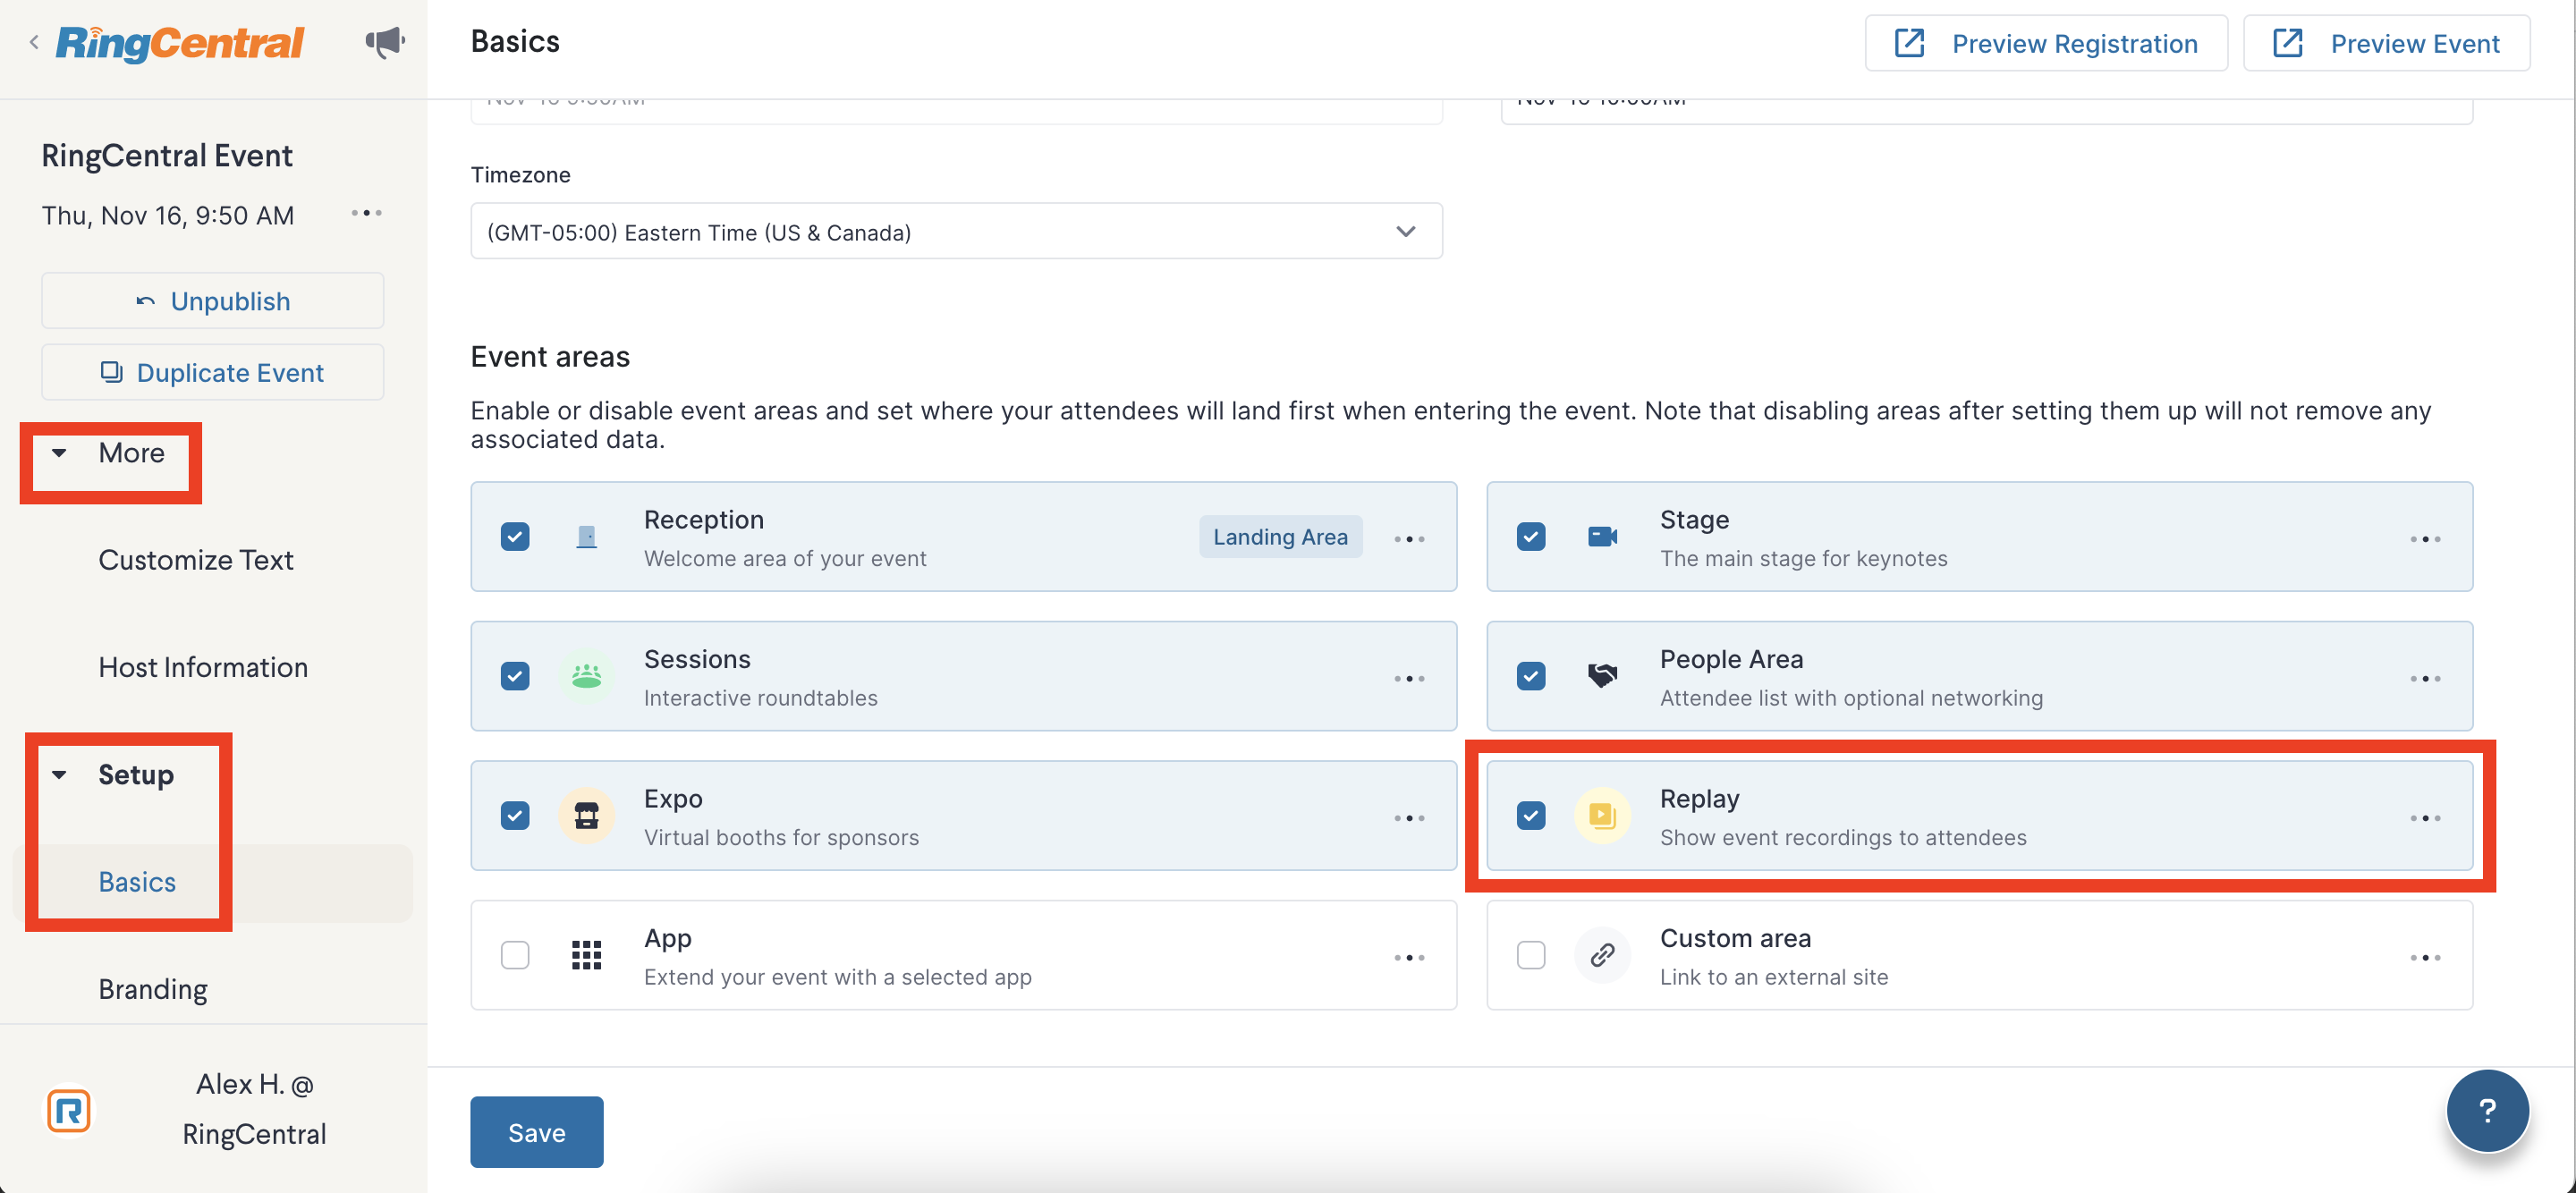Open the Timezone dropdown
The image size is (2576, 1193).
(956, 232)
